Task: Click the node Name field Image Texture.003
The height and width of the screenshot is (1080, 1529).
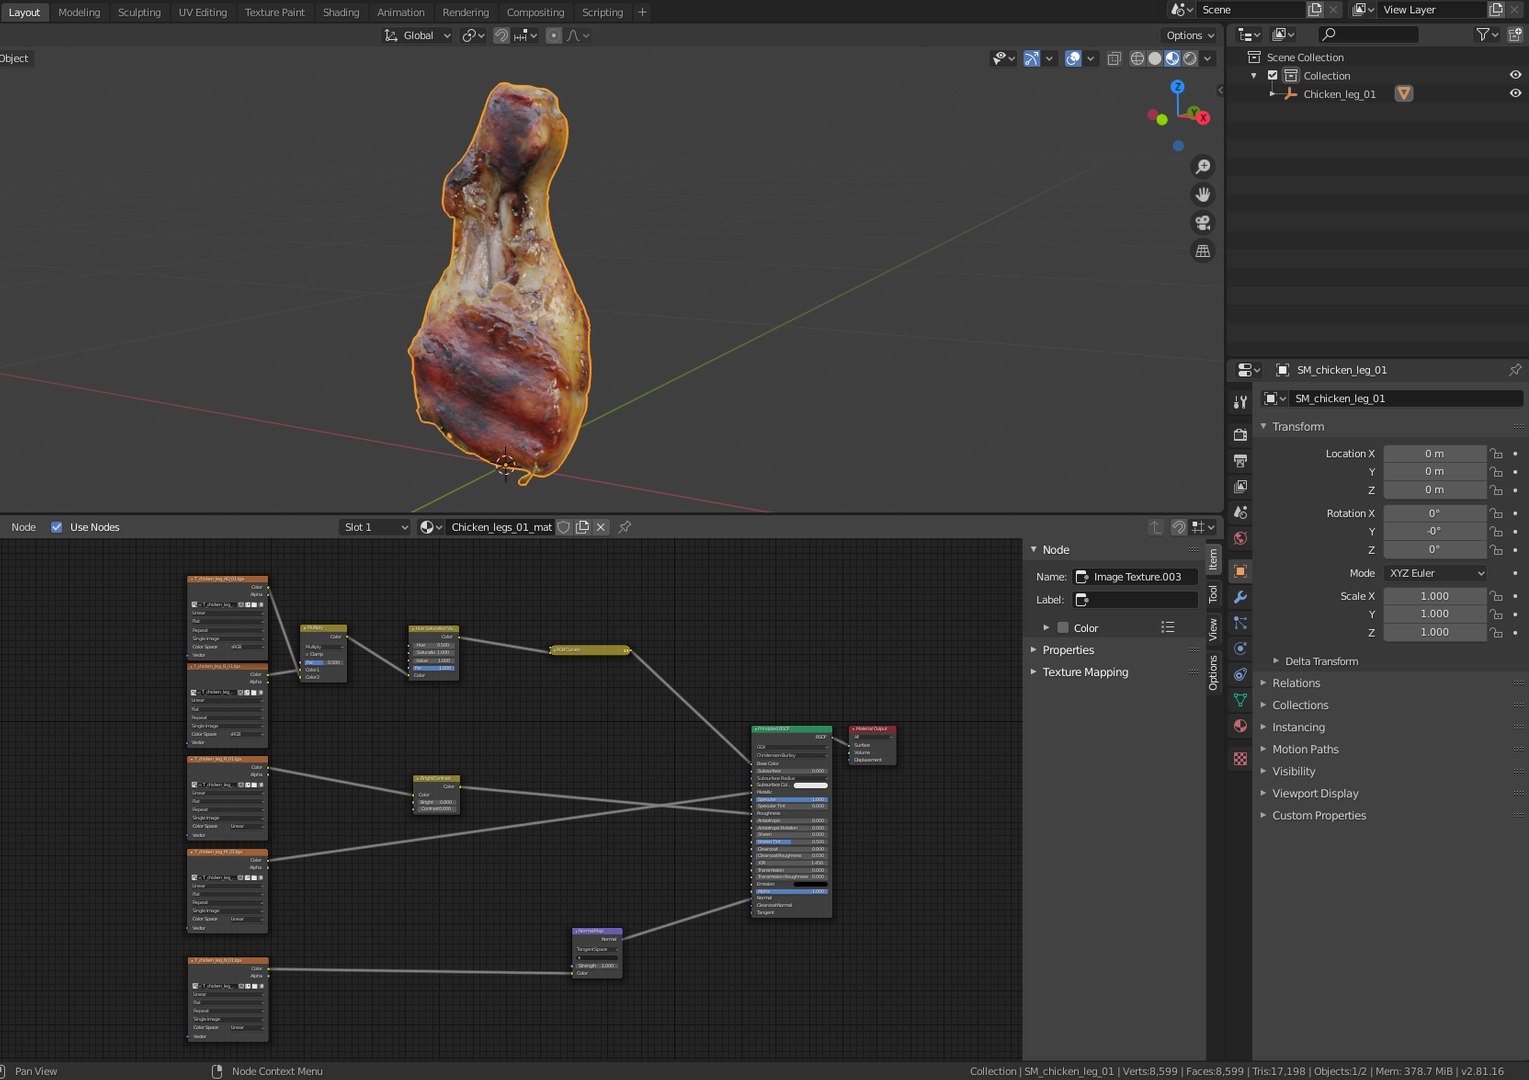Action: 1135,577
